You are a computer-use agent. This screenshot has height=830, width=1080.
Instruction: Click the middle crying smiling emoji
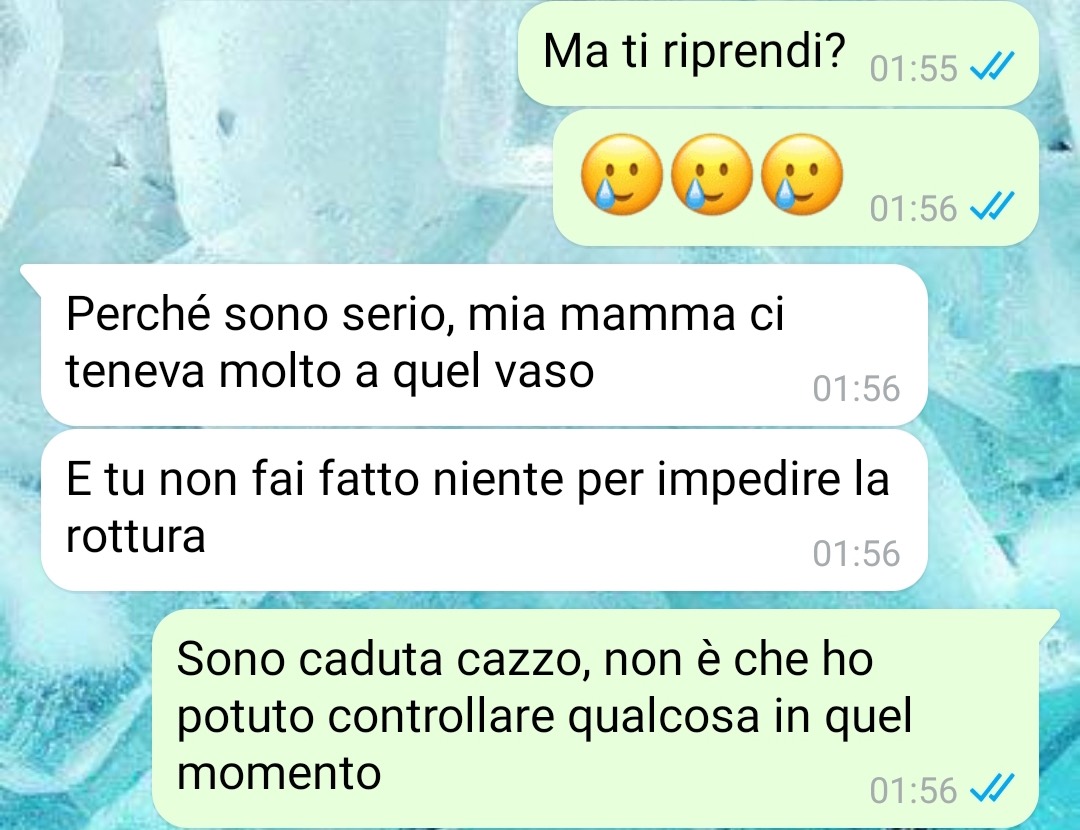pos(712,174)
